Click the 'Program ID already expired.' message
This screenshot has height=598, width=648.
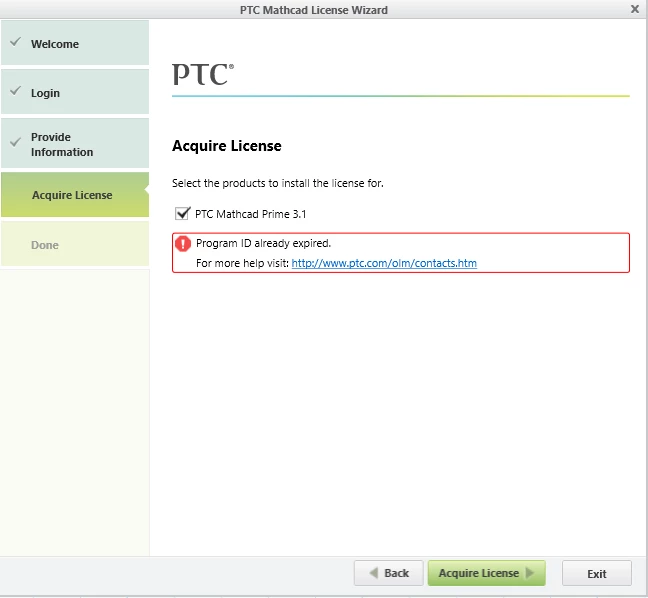pos(263,243)
